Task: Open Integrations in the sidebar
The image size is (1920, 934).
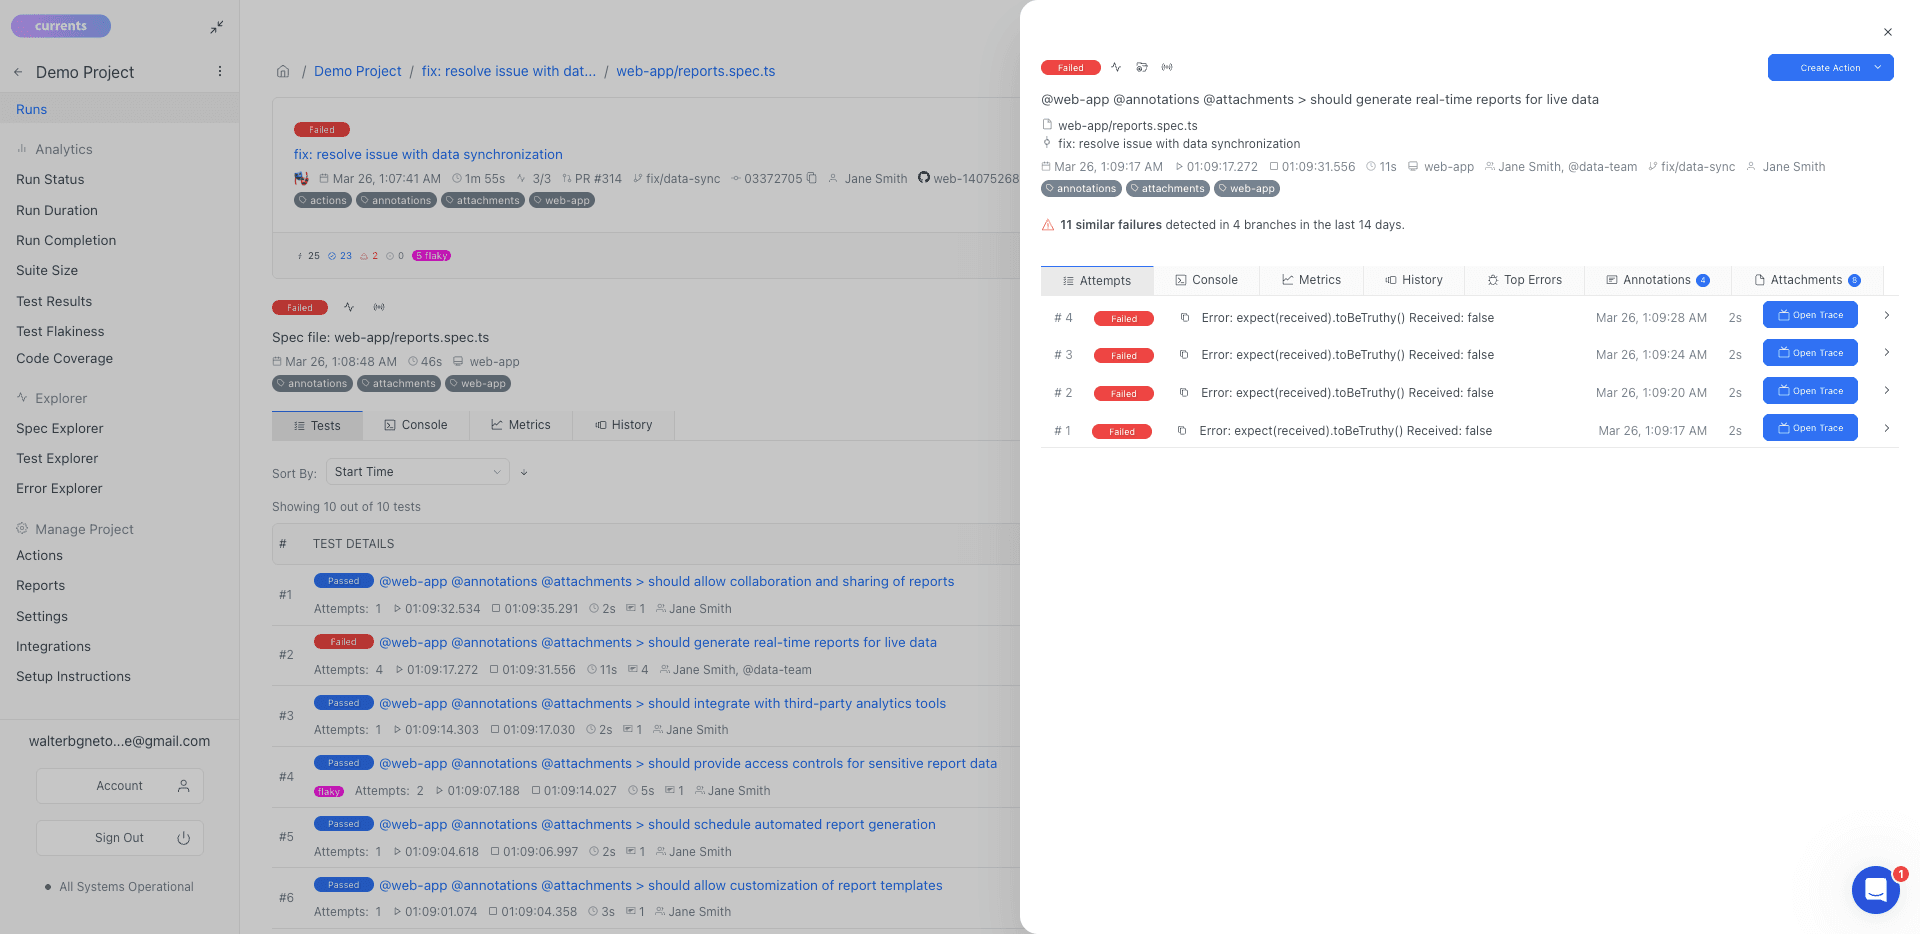Action: [x=53, y=646]
